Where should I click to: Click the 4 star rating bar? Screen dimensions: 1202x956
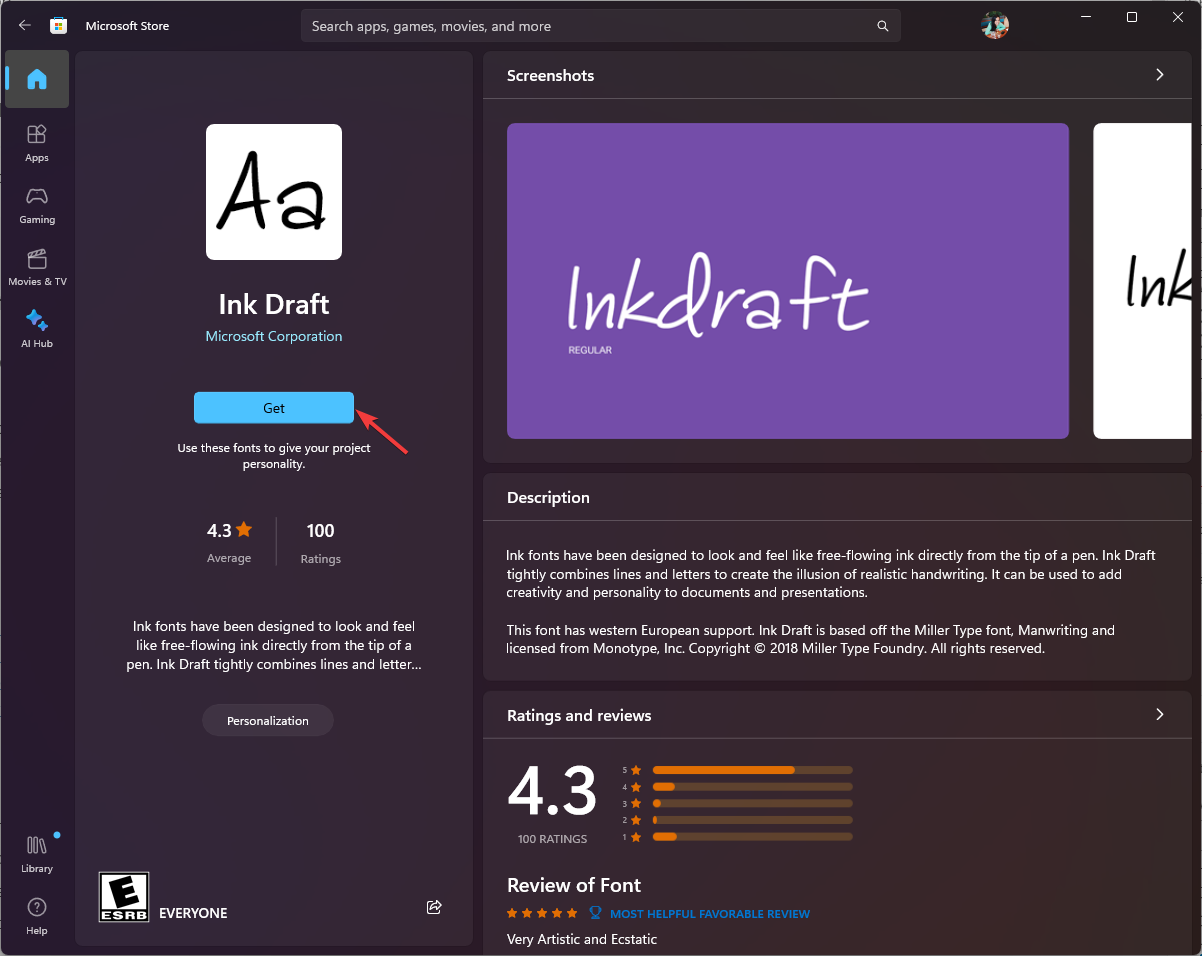tap(753, 787)
